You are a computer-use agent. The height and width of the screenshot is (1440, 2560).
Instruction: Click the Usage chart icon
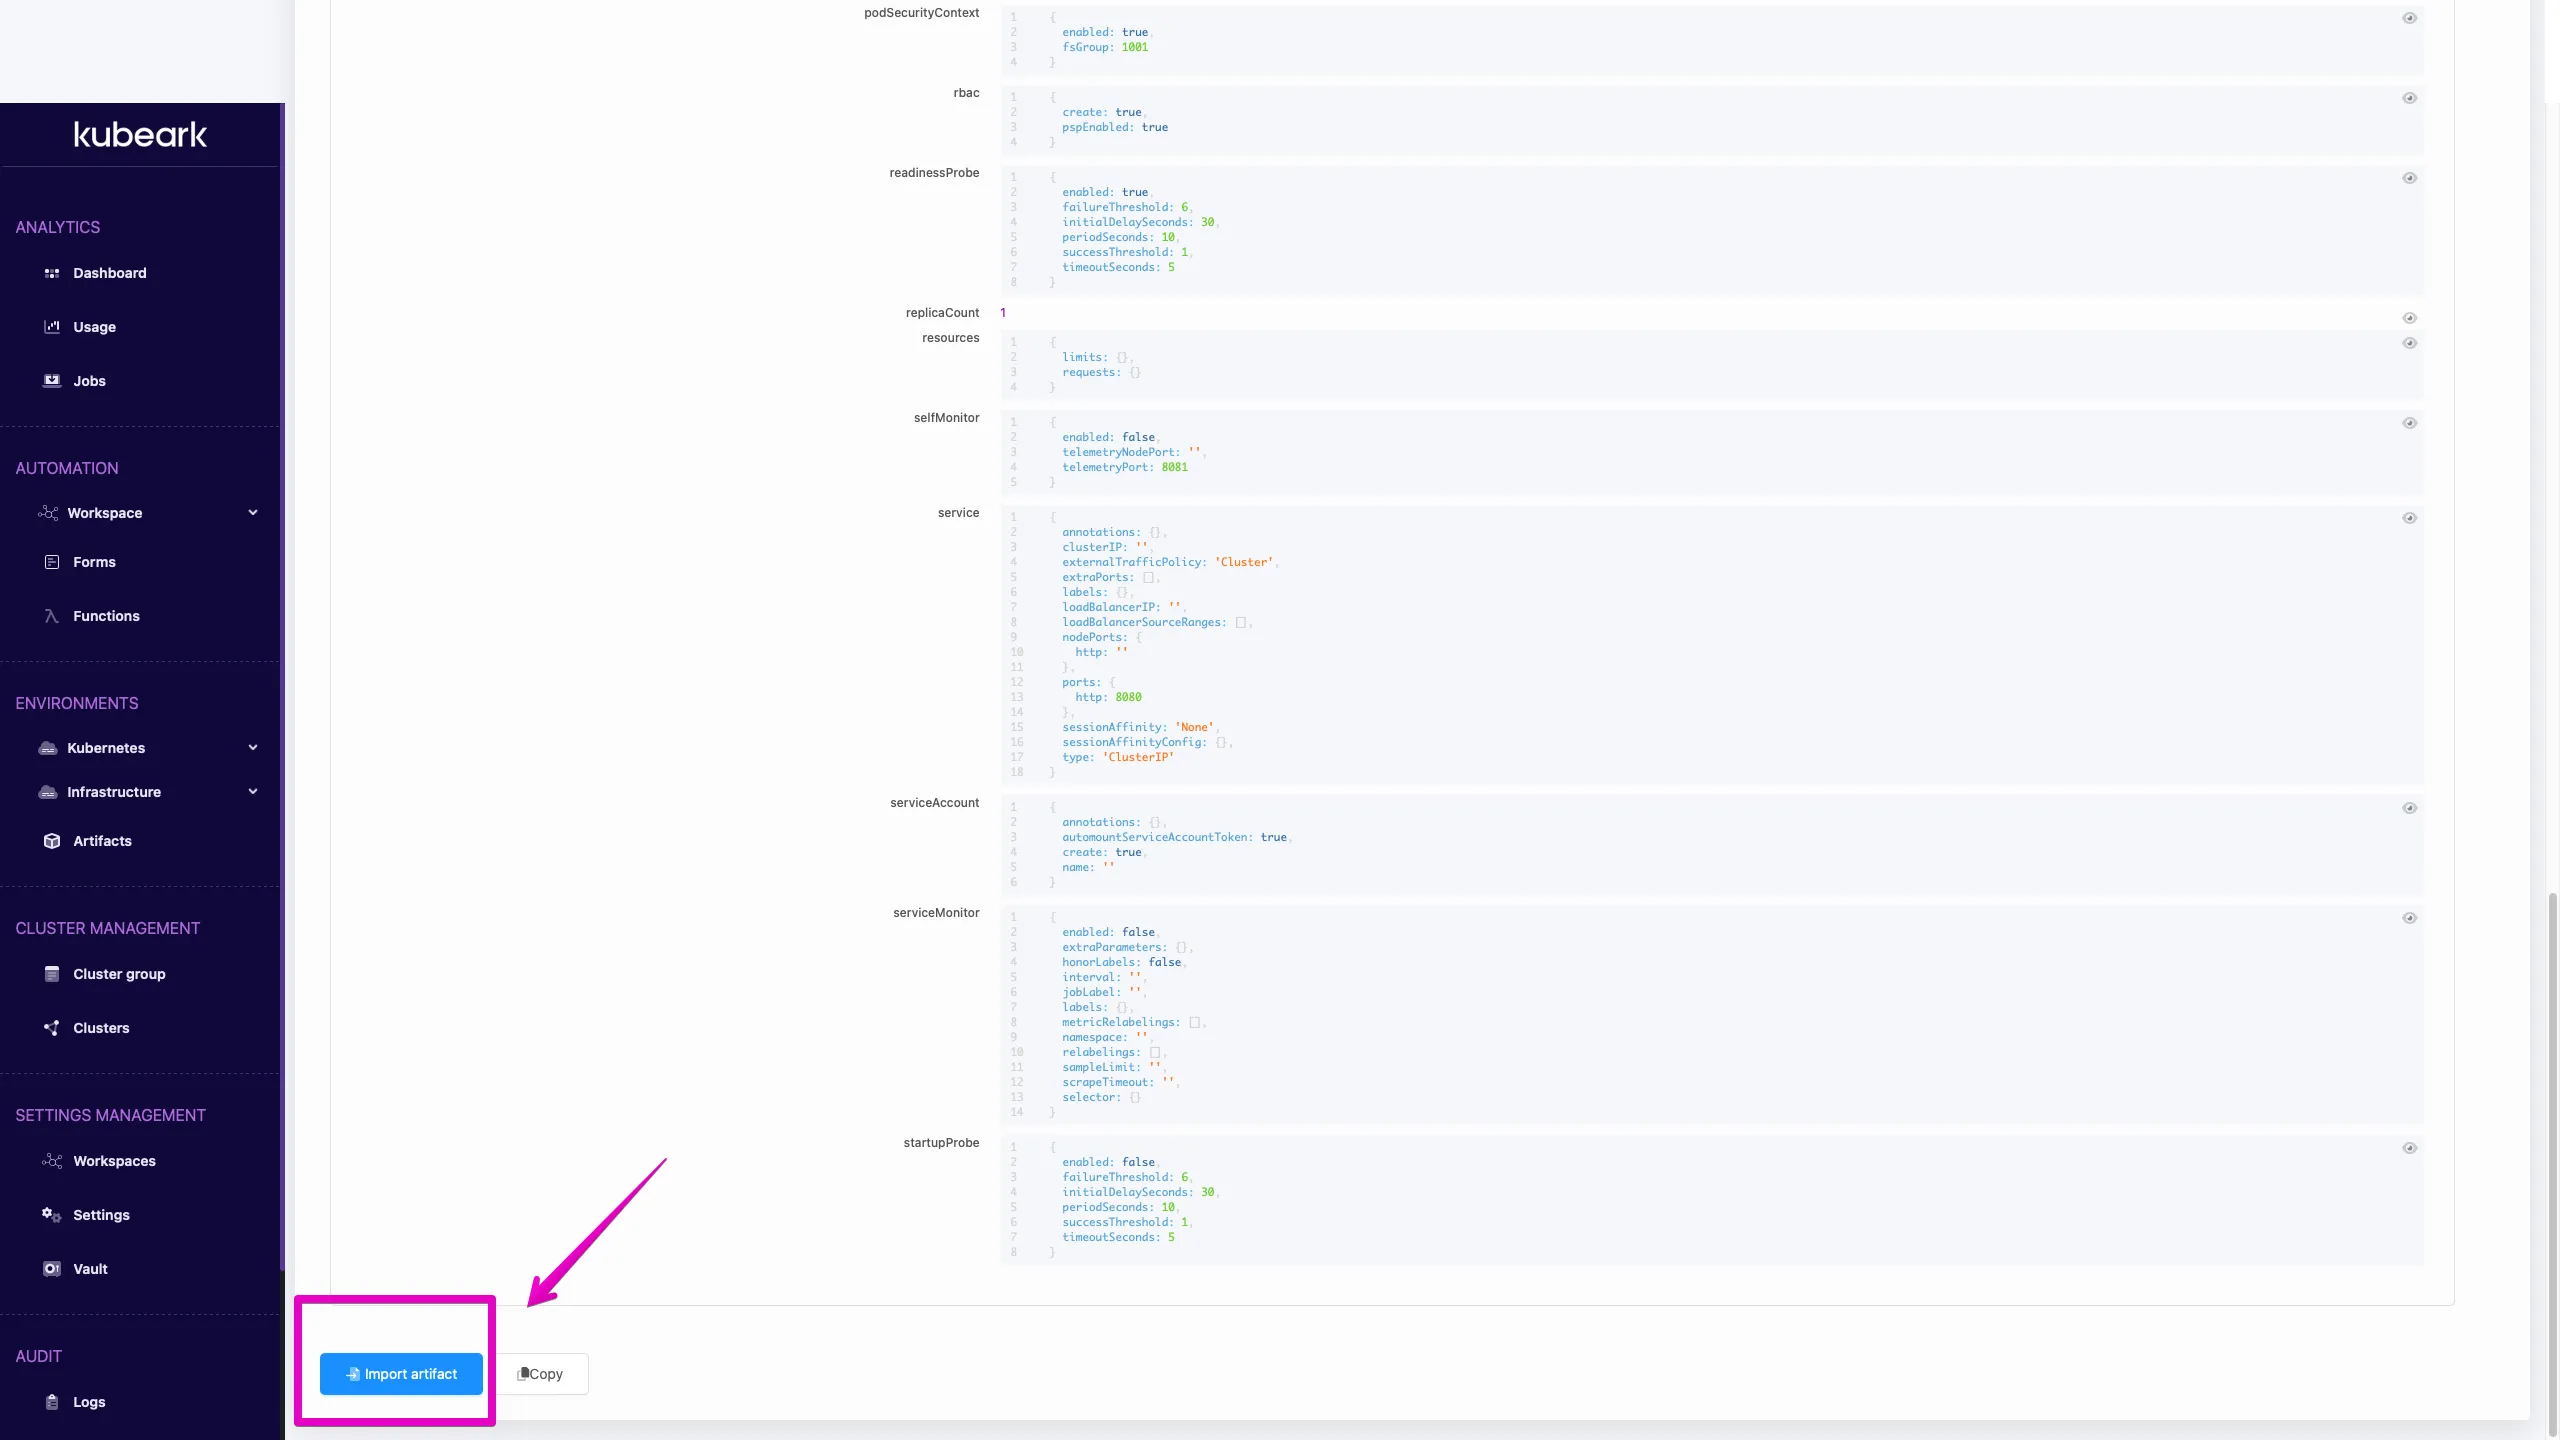point(52,327)
